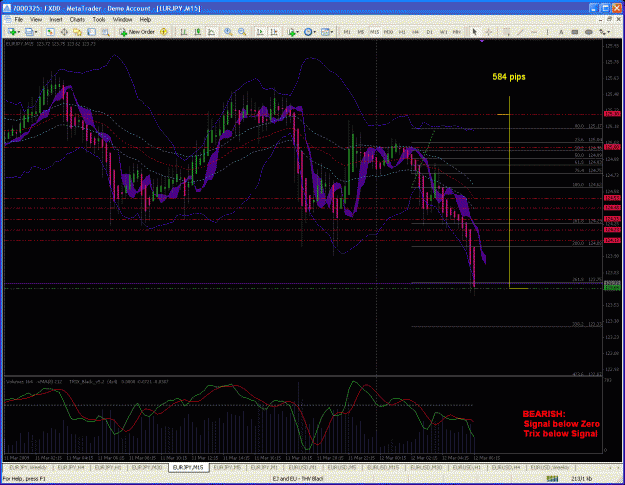Open the Tools menu
Screen dimensions: 625x485
99,20
